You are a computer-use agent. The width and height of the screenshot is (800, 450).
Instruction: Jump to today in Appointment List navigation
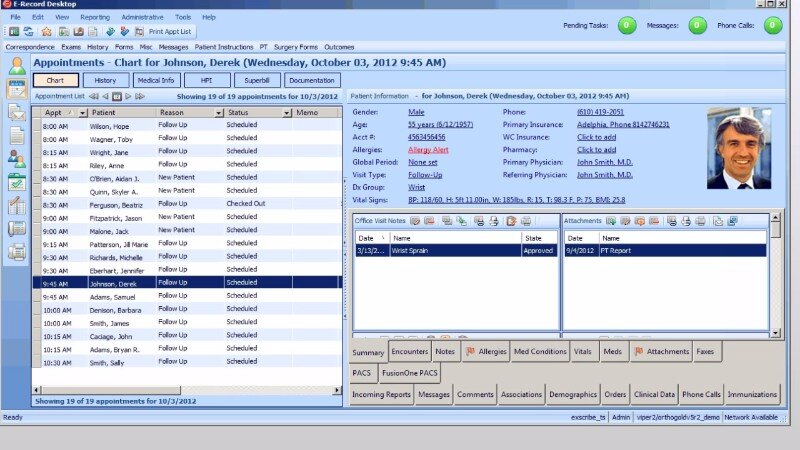(x=117, y=97)
